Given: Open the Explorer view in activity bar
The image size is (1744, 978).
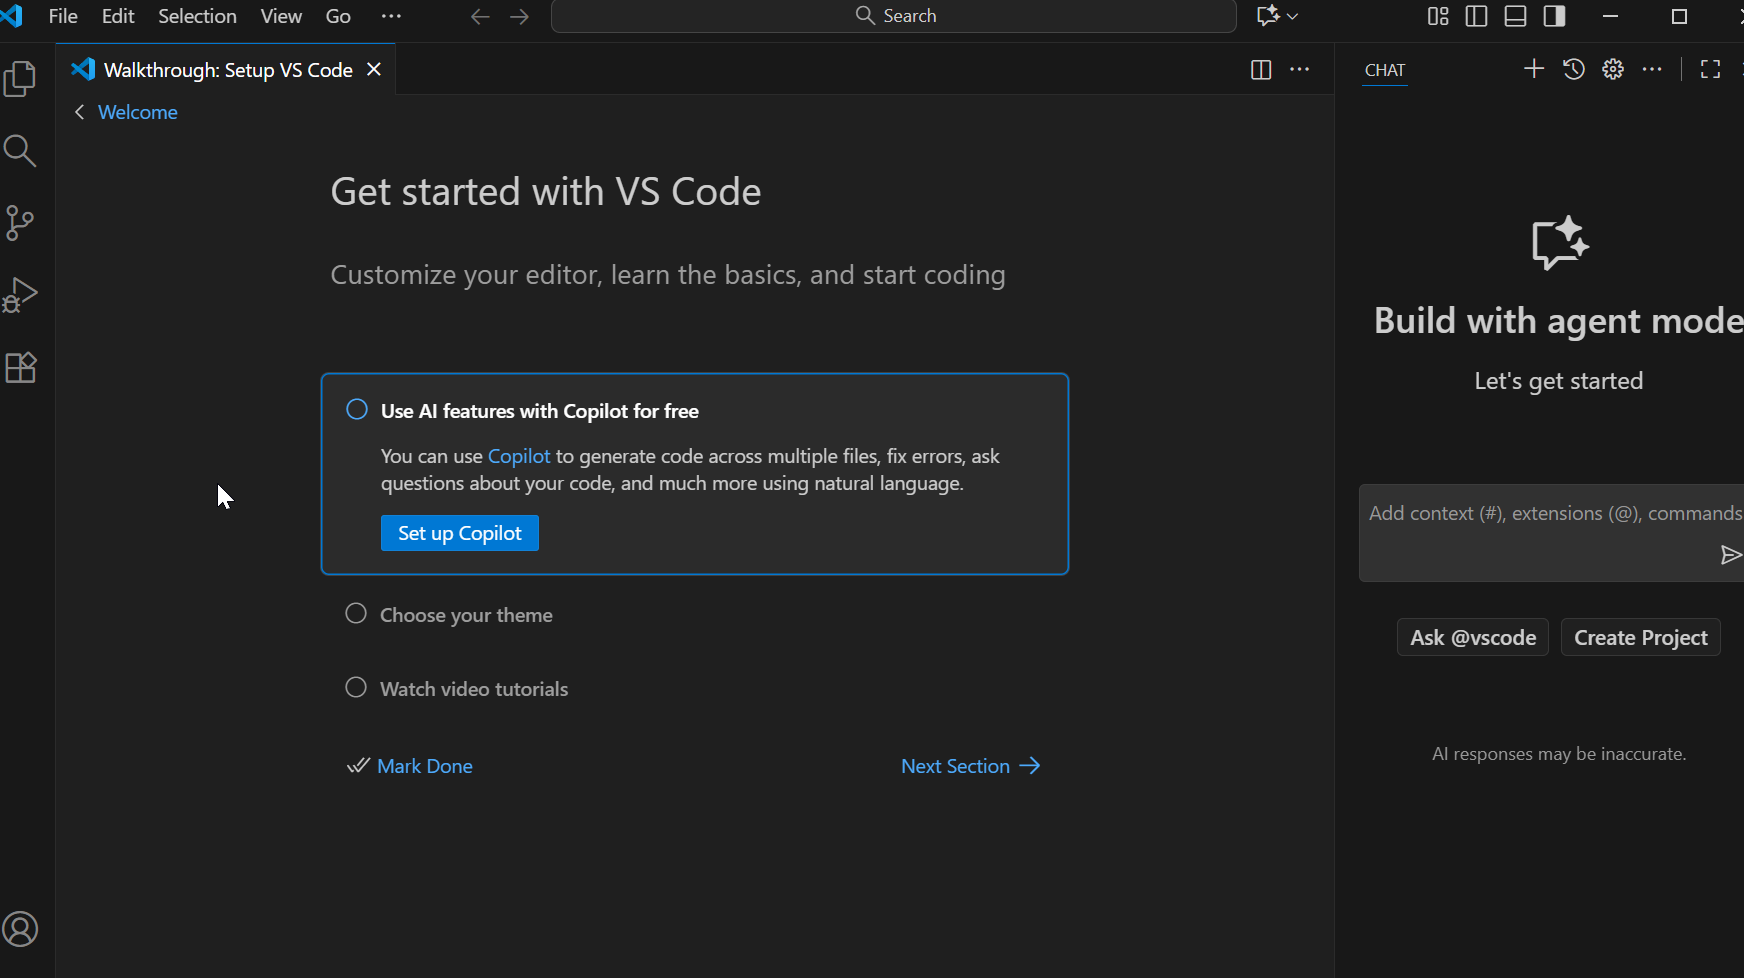Looking at the screenshot, I should 21,79.
